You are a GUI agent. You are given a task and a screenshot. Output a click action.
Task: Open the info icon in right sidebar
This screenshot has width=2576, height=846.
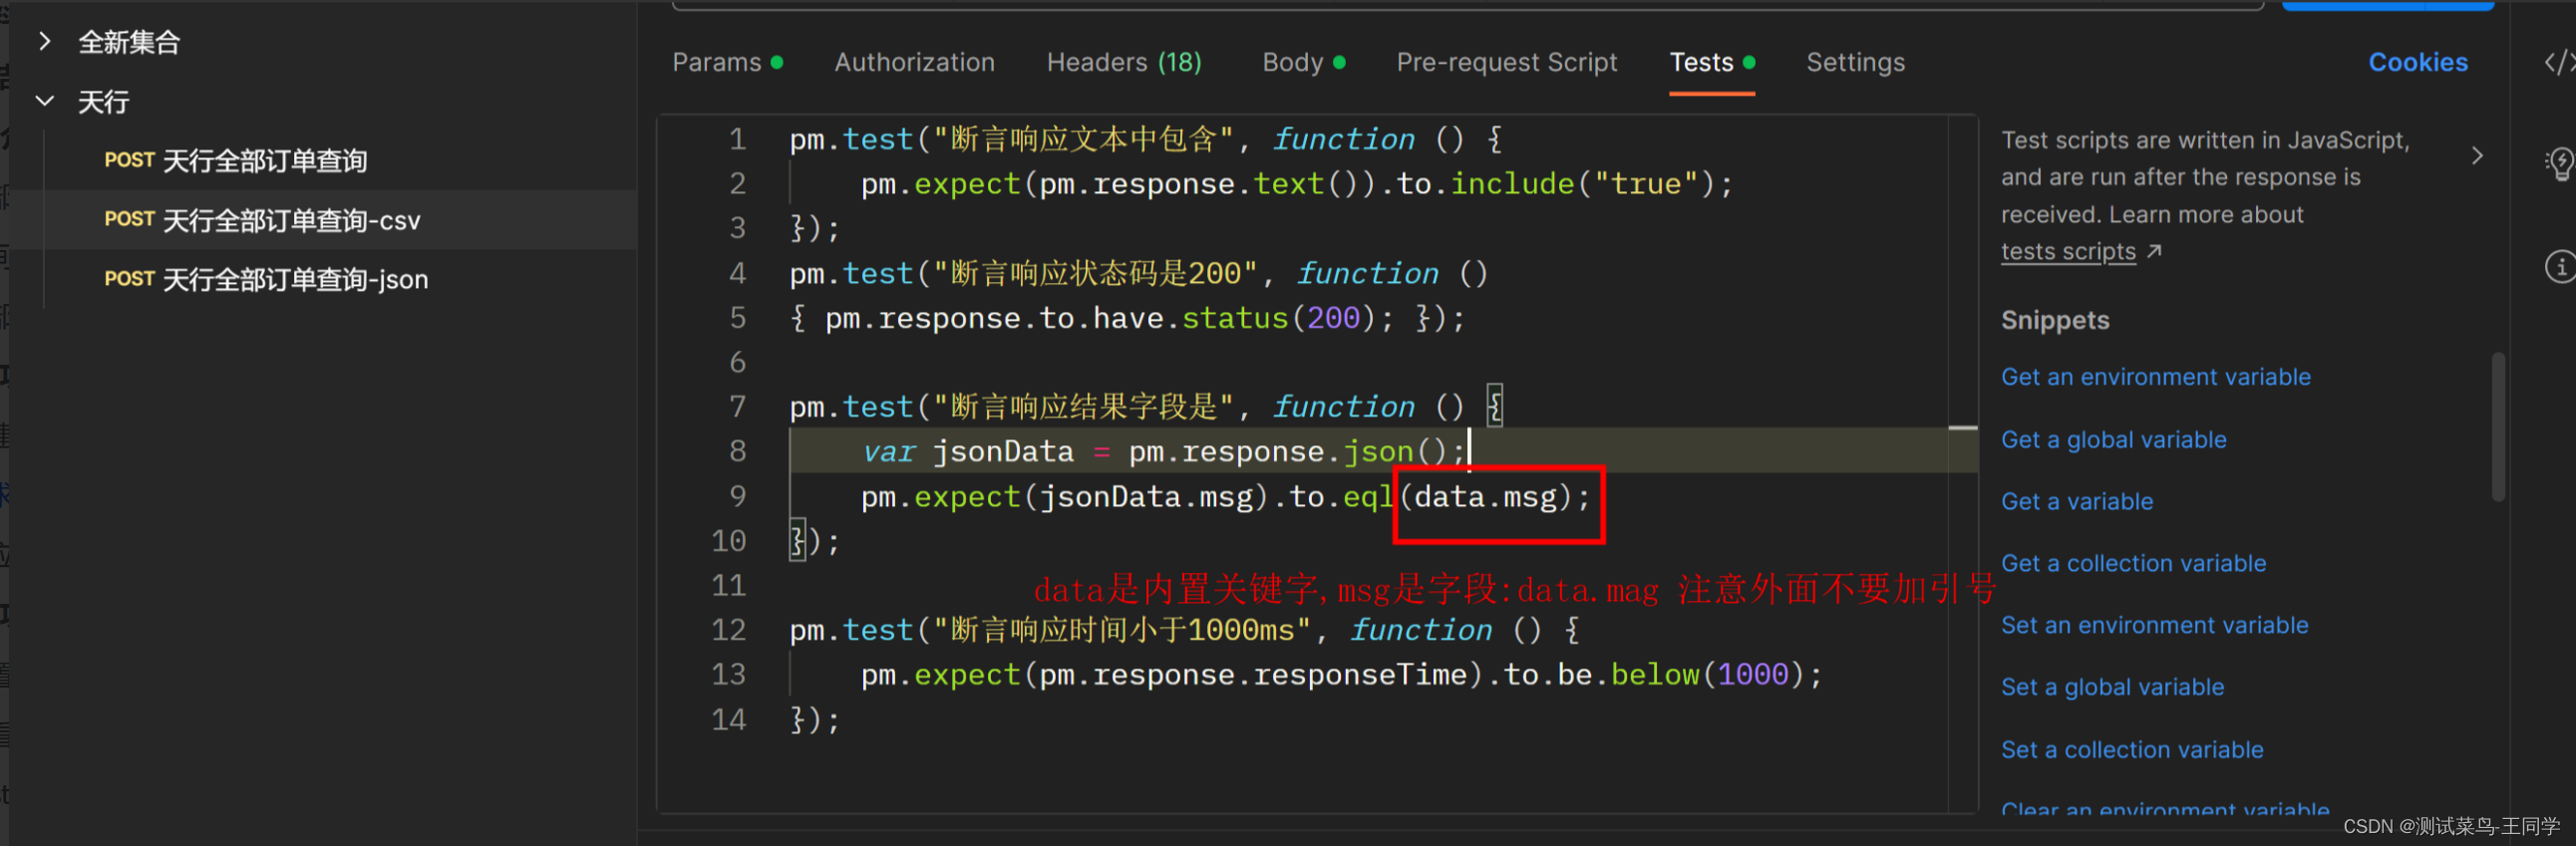[2560, 267]
